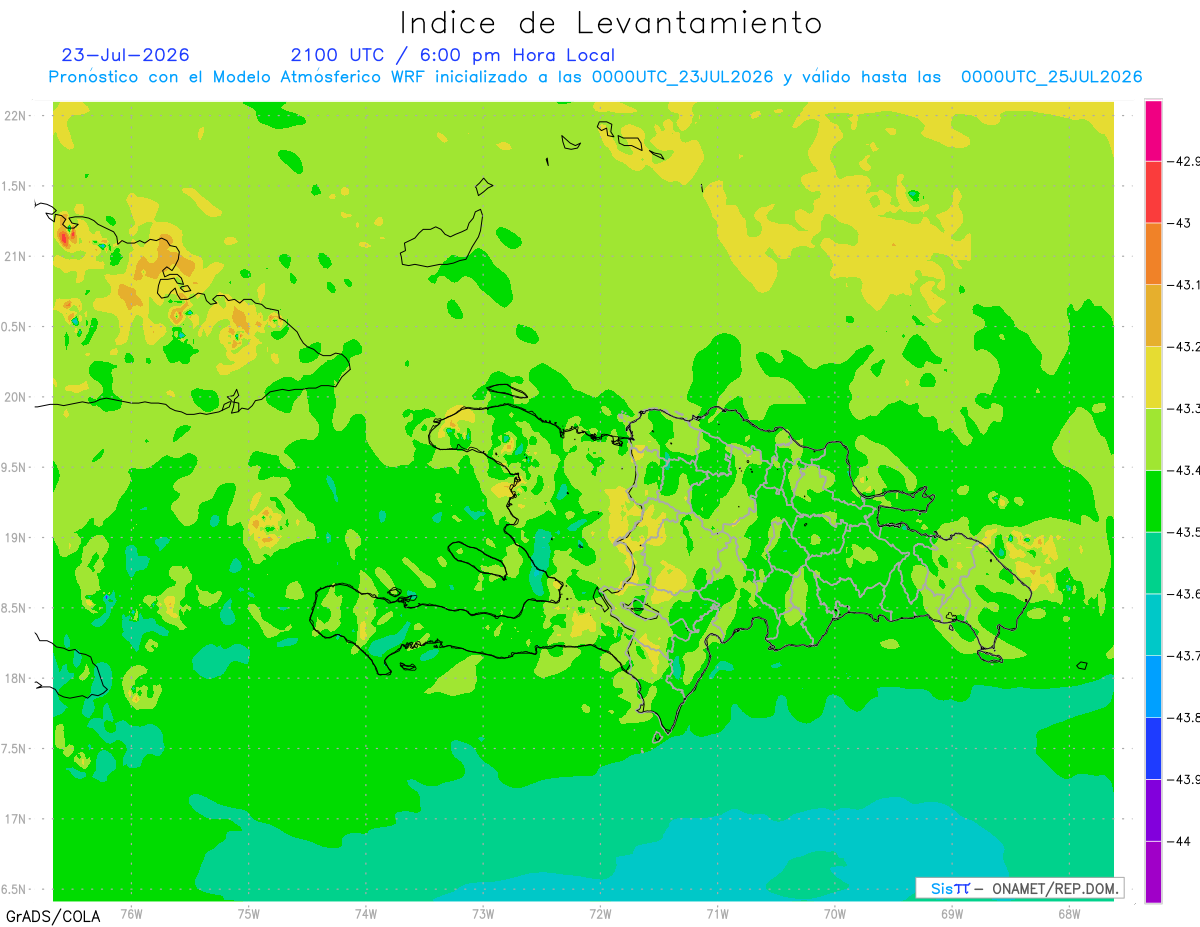Pick the bright green swatch between -43.4 and -43.5
The image size is (1200, 927).
pyautogui.click(x=1153, y=501)
